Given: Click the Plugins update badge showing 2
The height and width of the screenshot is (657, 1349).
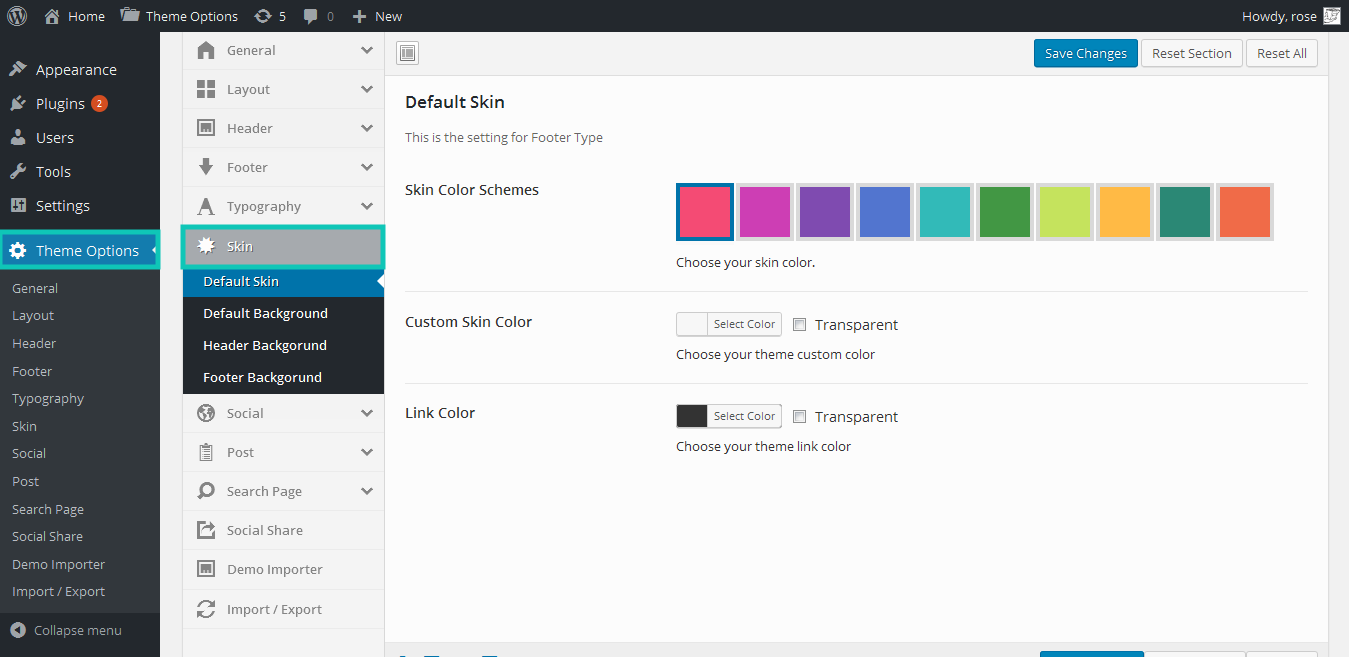Looking at the screenshot, I should pyautogui.click(x=99, y=104).
